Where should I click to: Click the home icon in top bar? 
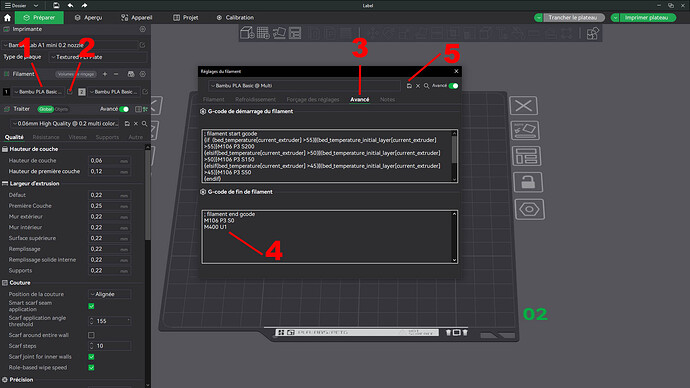coord(7,18)
